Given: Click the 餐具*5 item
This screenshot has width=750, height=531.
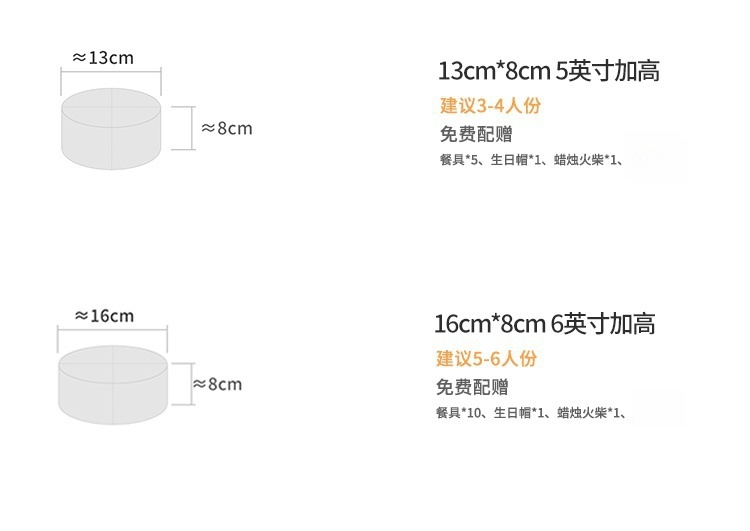Looking at the screenshot, I should point(461,159).
